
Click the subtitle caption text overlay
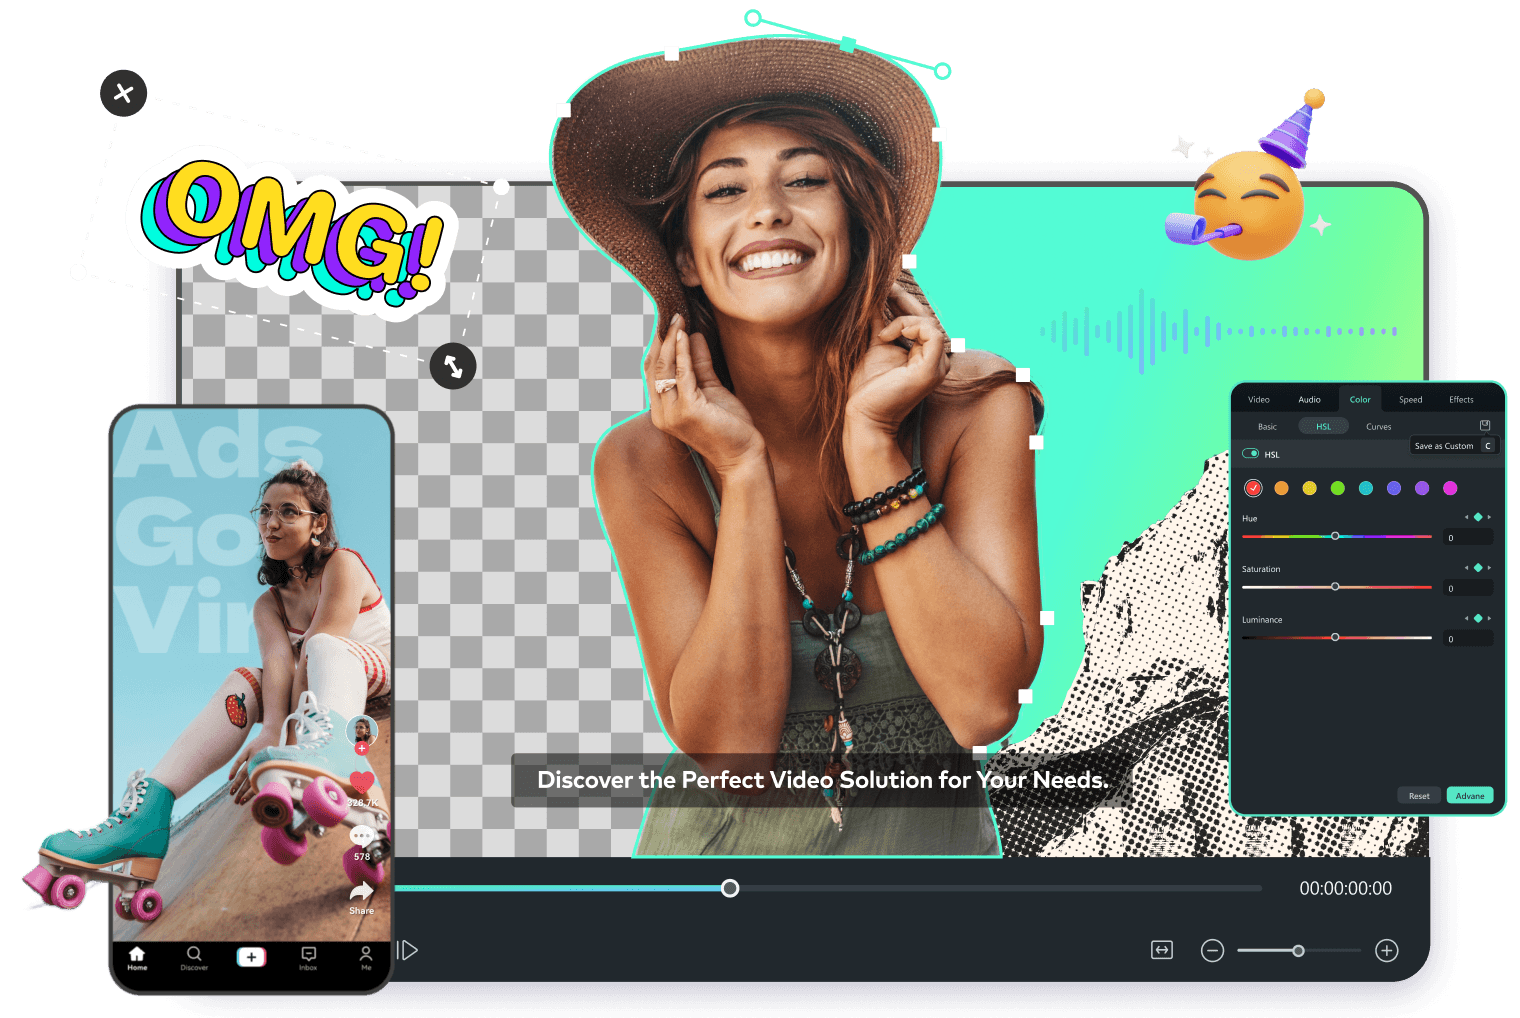tap(822, 780)
